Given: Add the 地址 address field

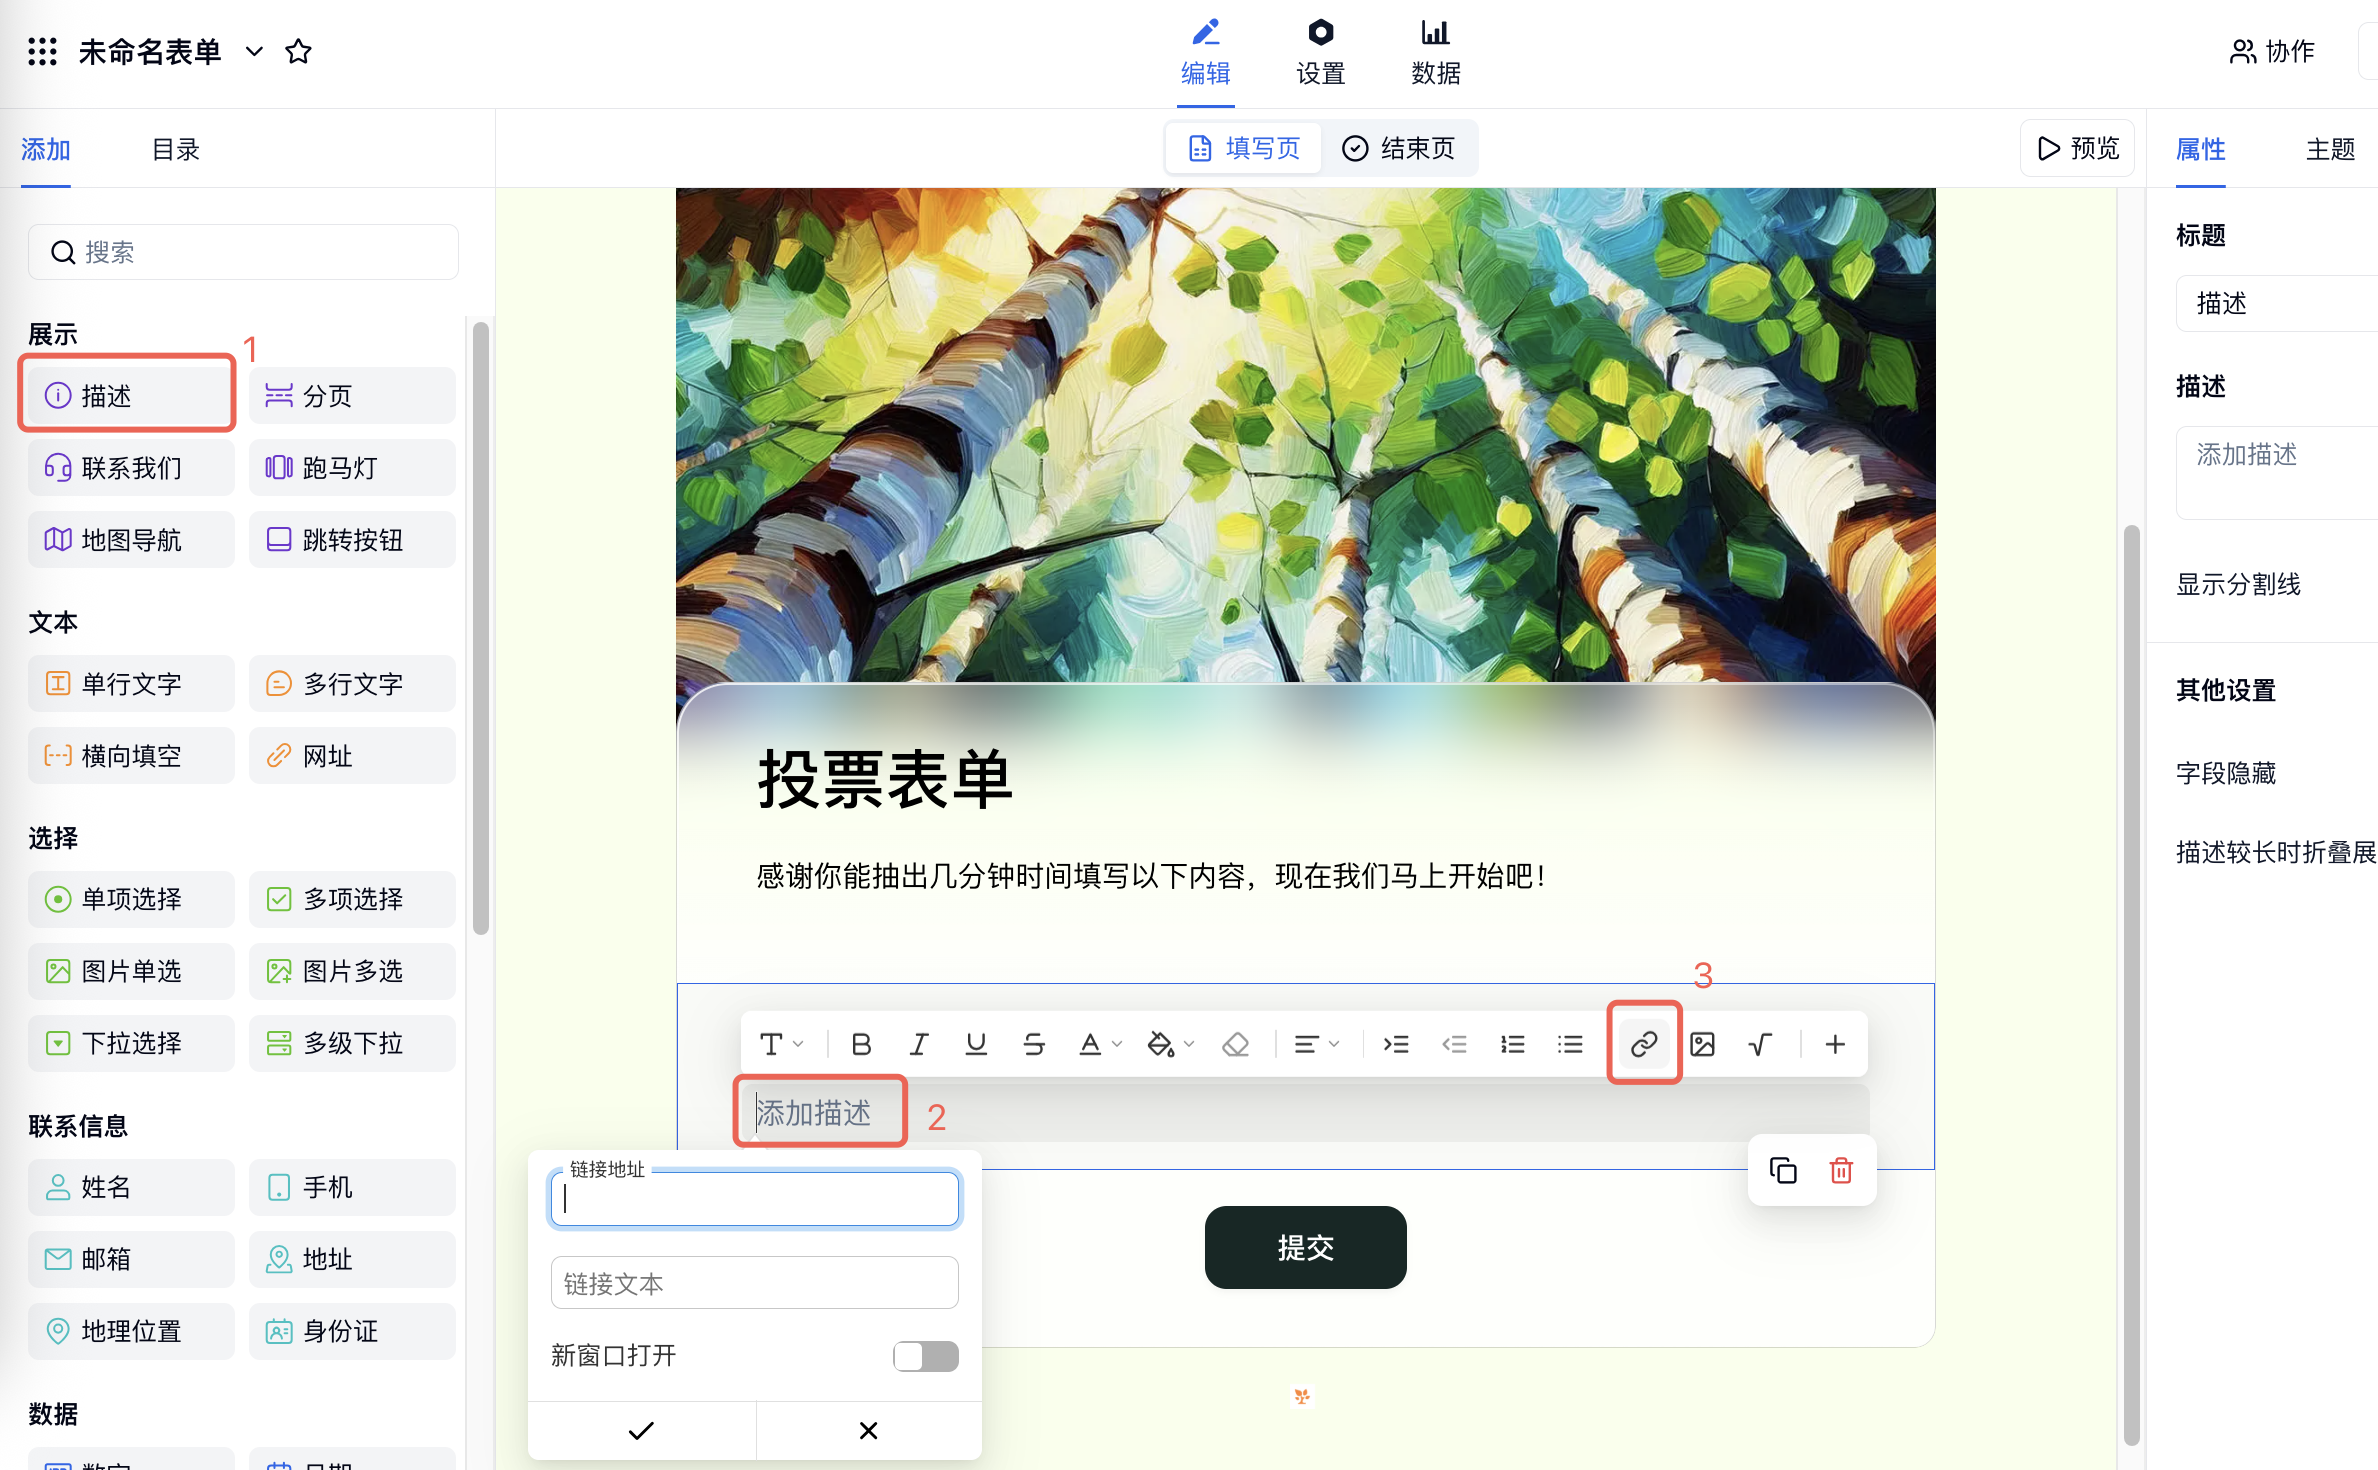Looking at the screenshot, I should click(x=352, y=1259).
